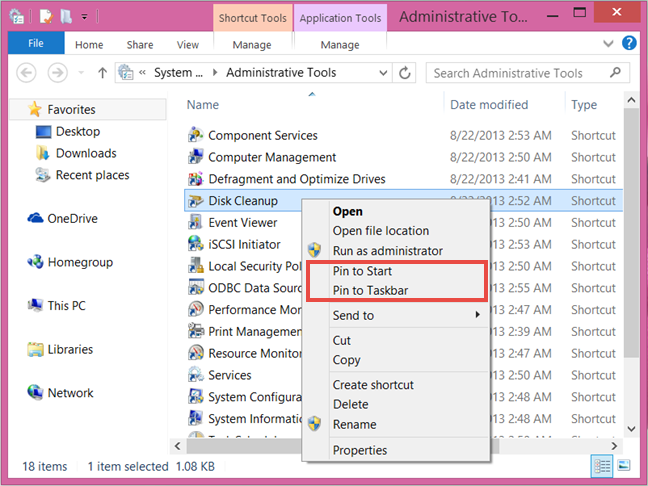Screen dimensions: 648x486
Task: Go up one folder level
Action: (x=102, y=73)
